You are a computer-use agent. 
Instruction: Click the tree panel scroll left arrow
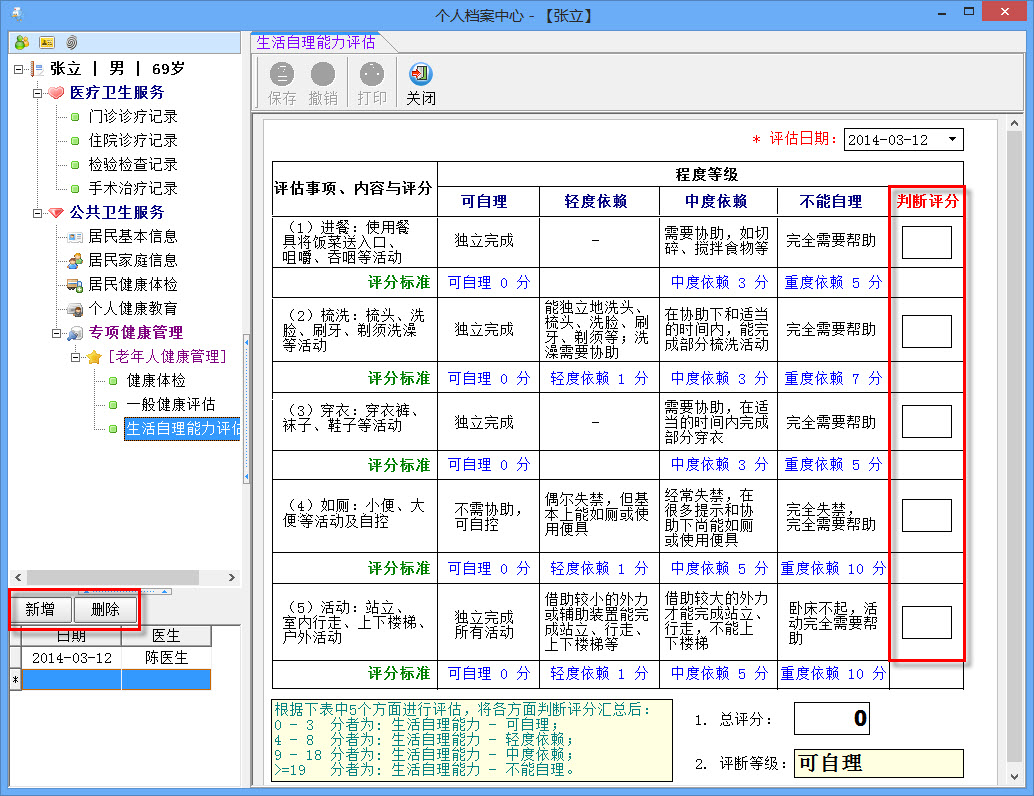tap(18, 578)
